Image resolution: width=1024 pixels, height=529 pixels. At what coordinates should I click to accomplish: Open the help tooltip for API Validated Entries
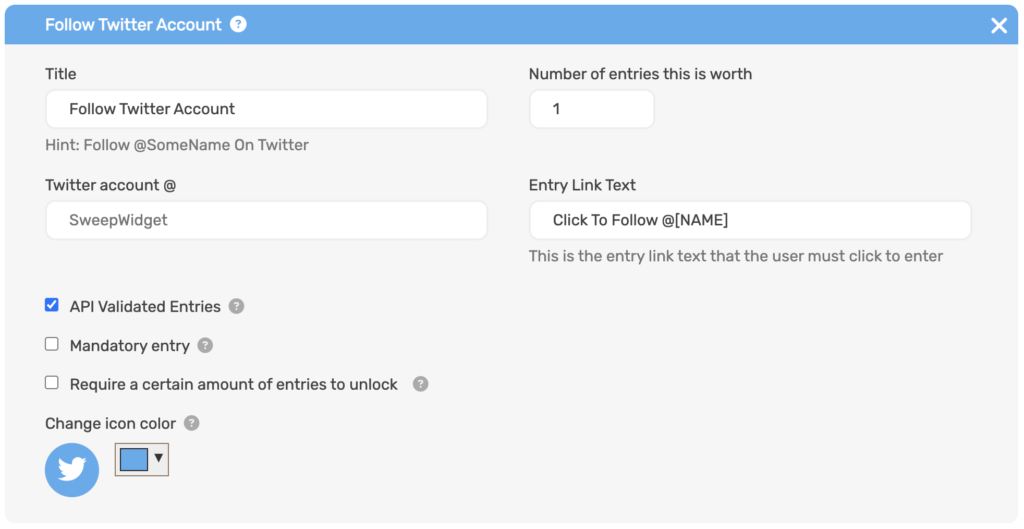[x=236, y=306]
